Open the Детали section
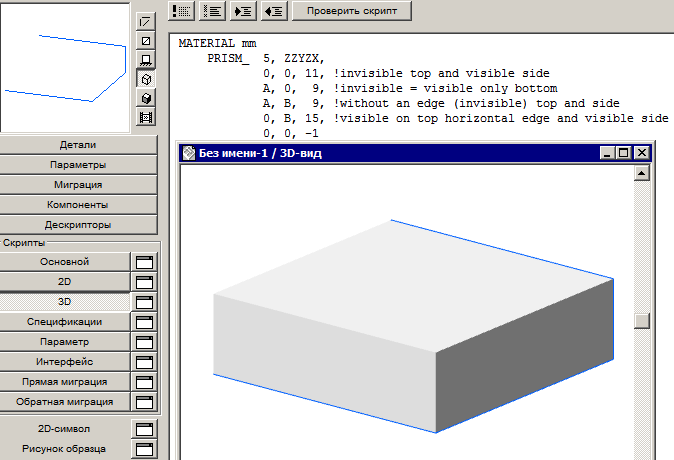Viewport: 674px width, 460px height. 78,145
